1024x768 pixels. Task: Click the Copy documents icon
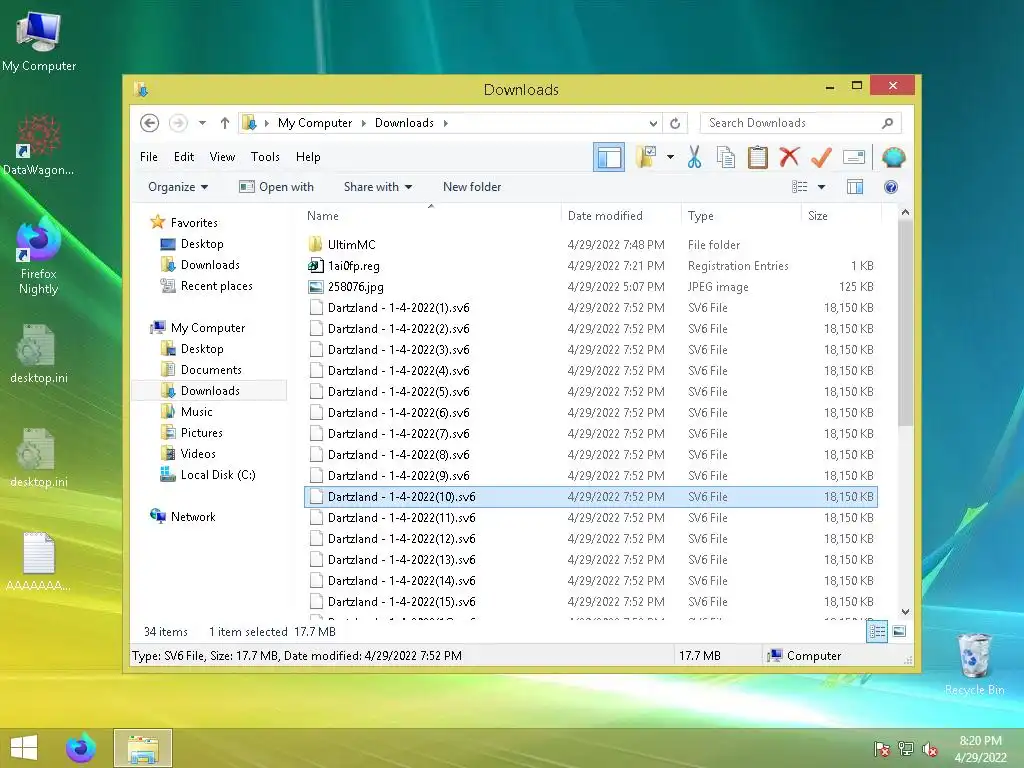coord(726,157)
